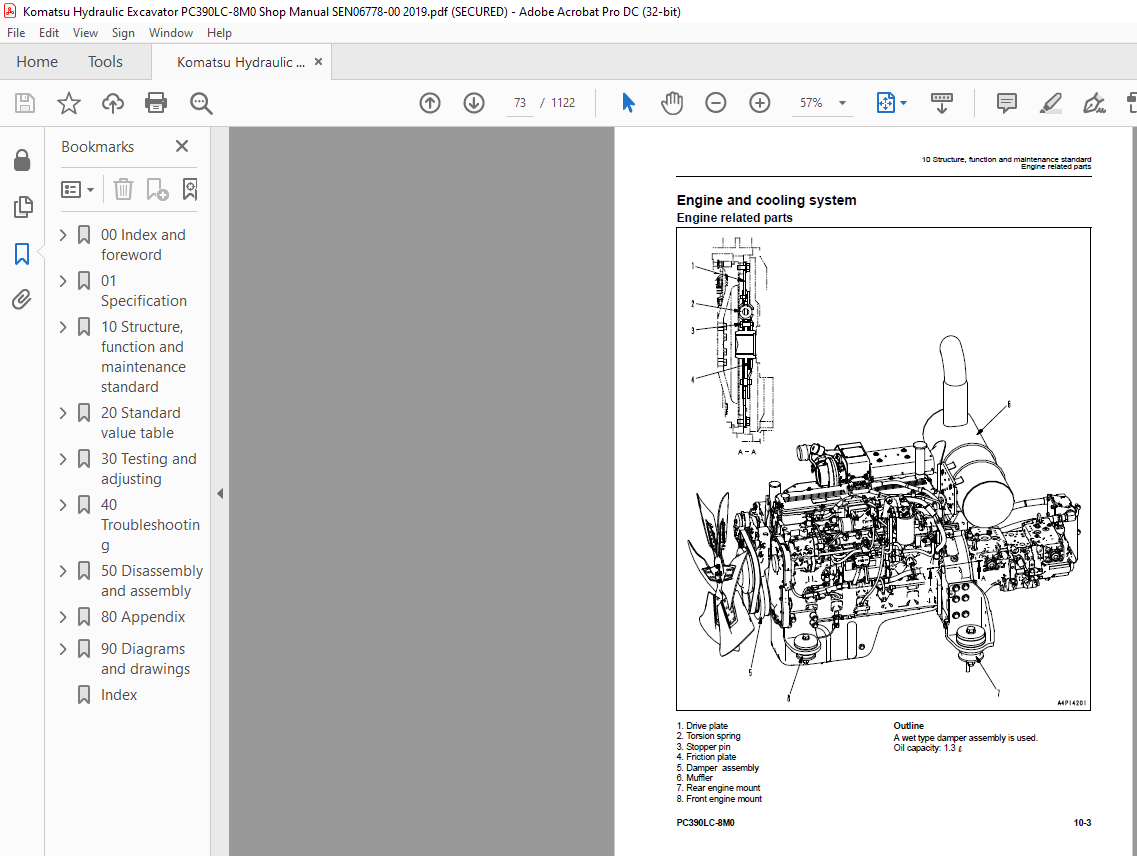Viewport: 1137px width, 856px height.
Task: Add file to starred with star icon
Action: click(69, 103)
